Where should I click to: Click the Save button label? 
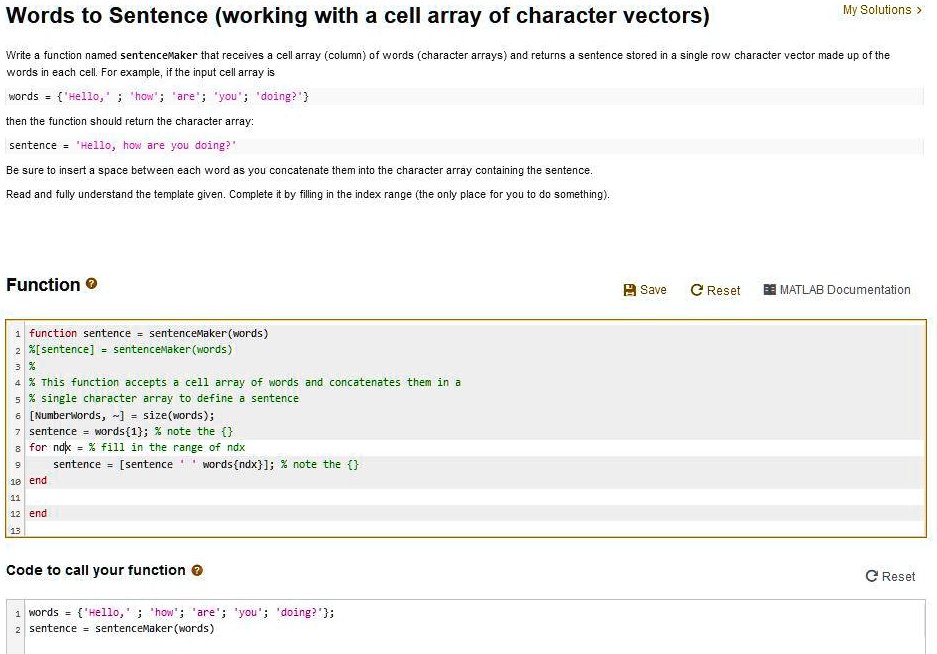[x=653, y=290]
